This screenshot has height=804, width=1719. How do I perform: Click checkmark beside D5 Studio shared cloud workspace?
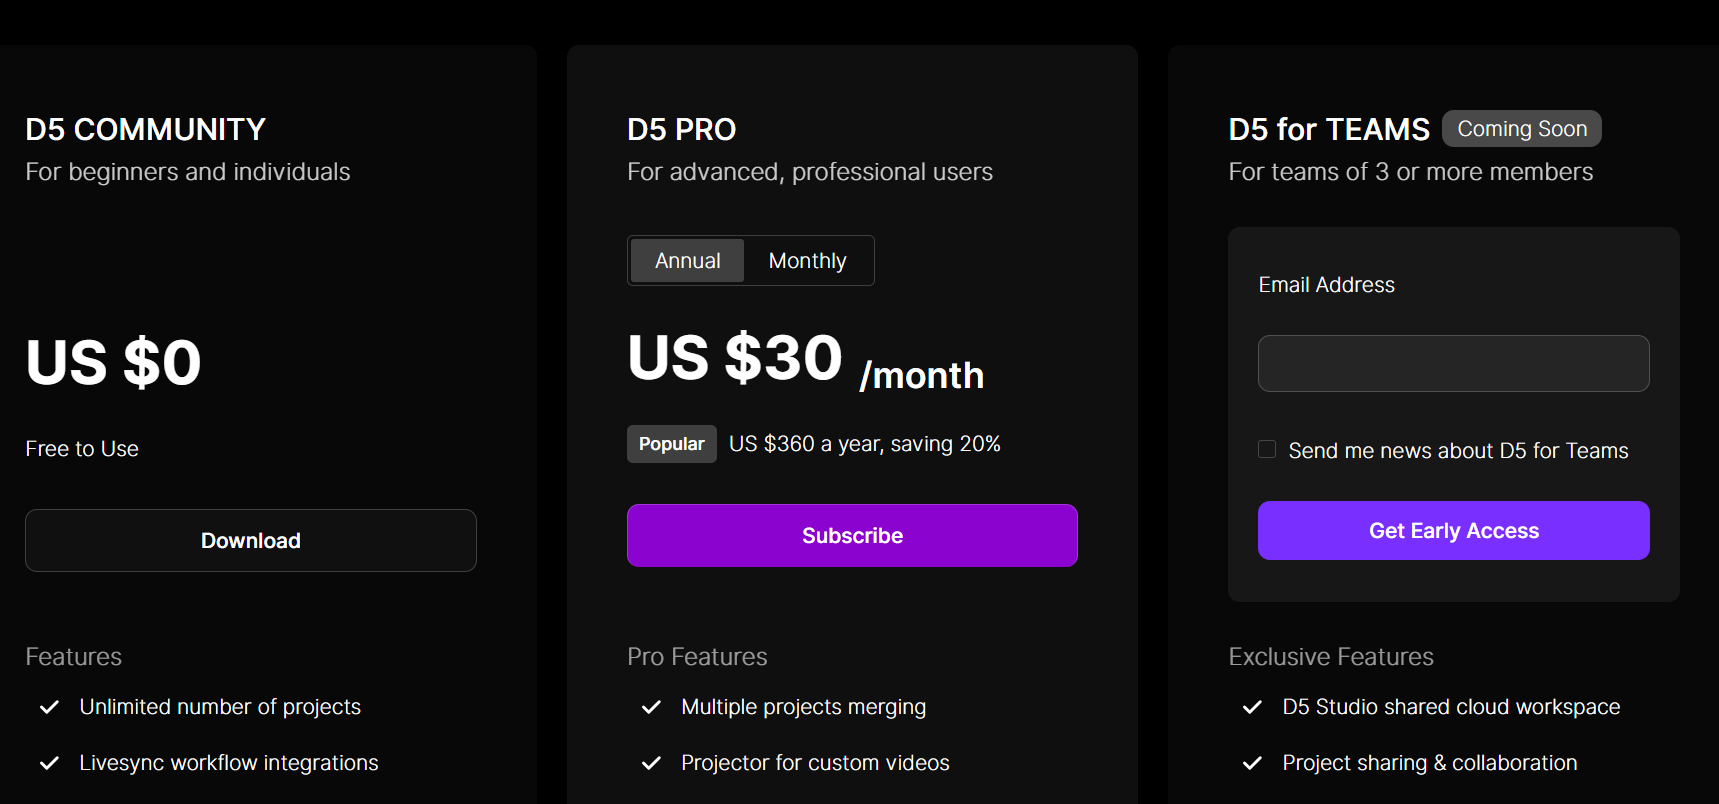click(1252, 707)
